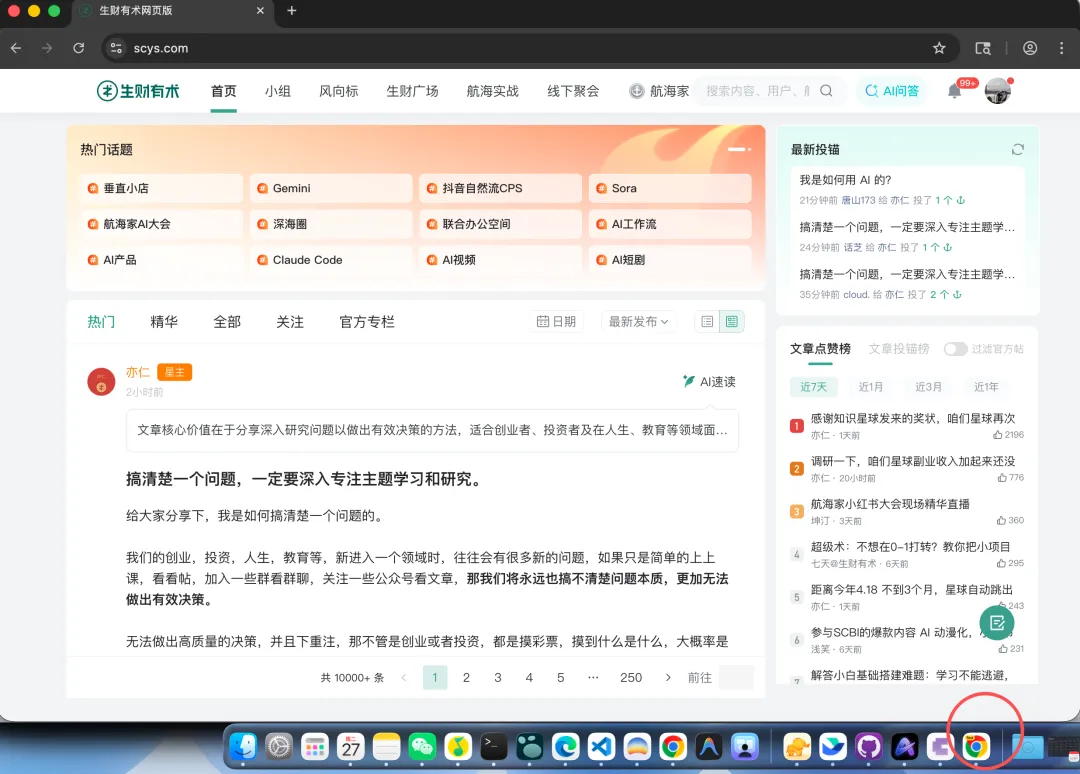Open the notification bell with 99+ badge
Screen dimensions: 1080x774
952,89
